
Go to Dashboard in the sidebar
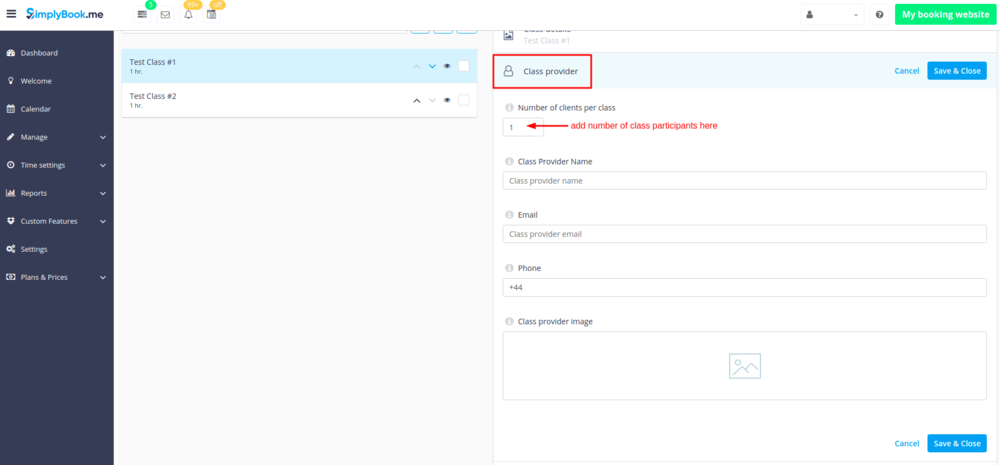pyautogui.click(x=39, y=53)
